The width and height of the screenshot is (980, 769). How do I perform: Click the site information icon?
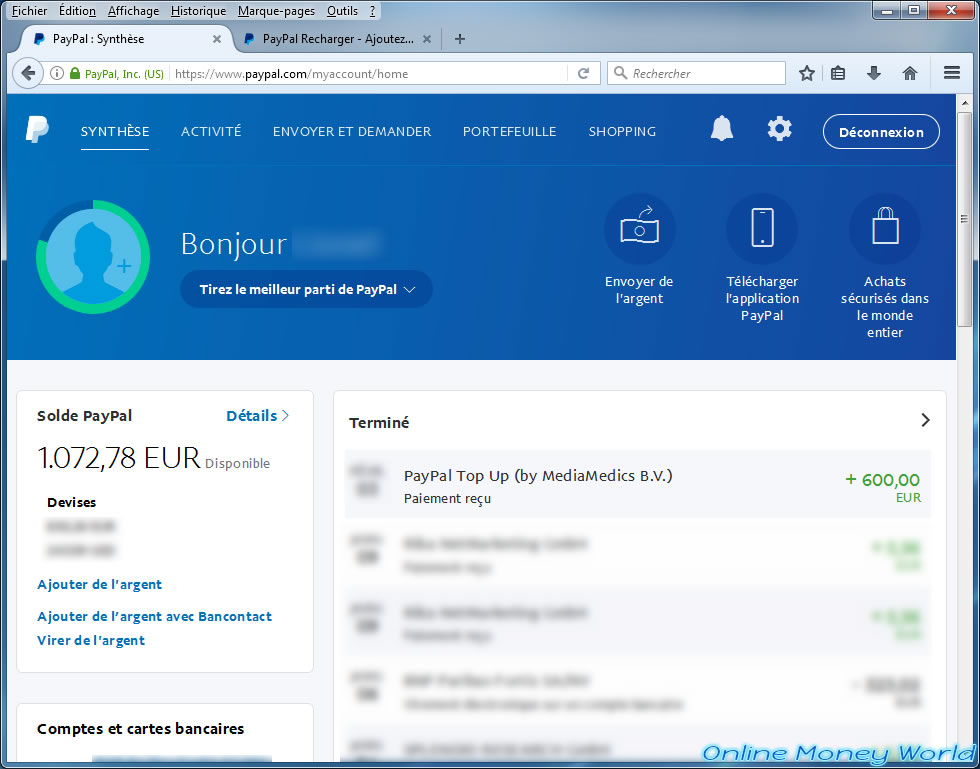57,73
